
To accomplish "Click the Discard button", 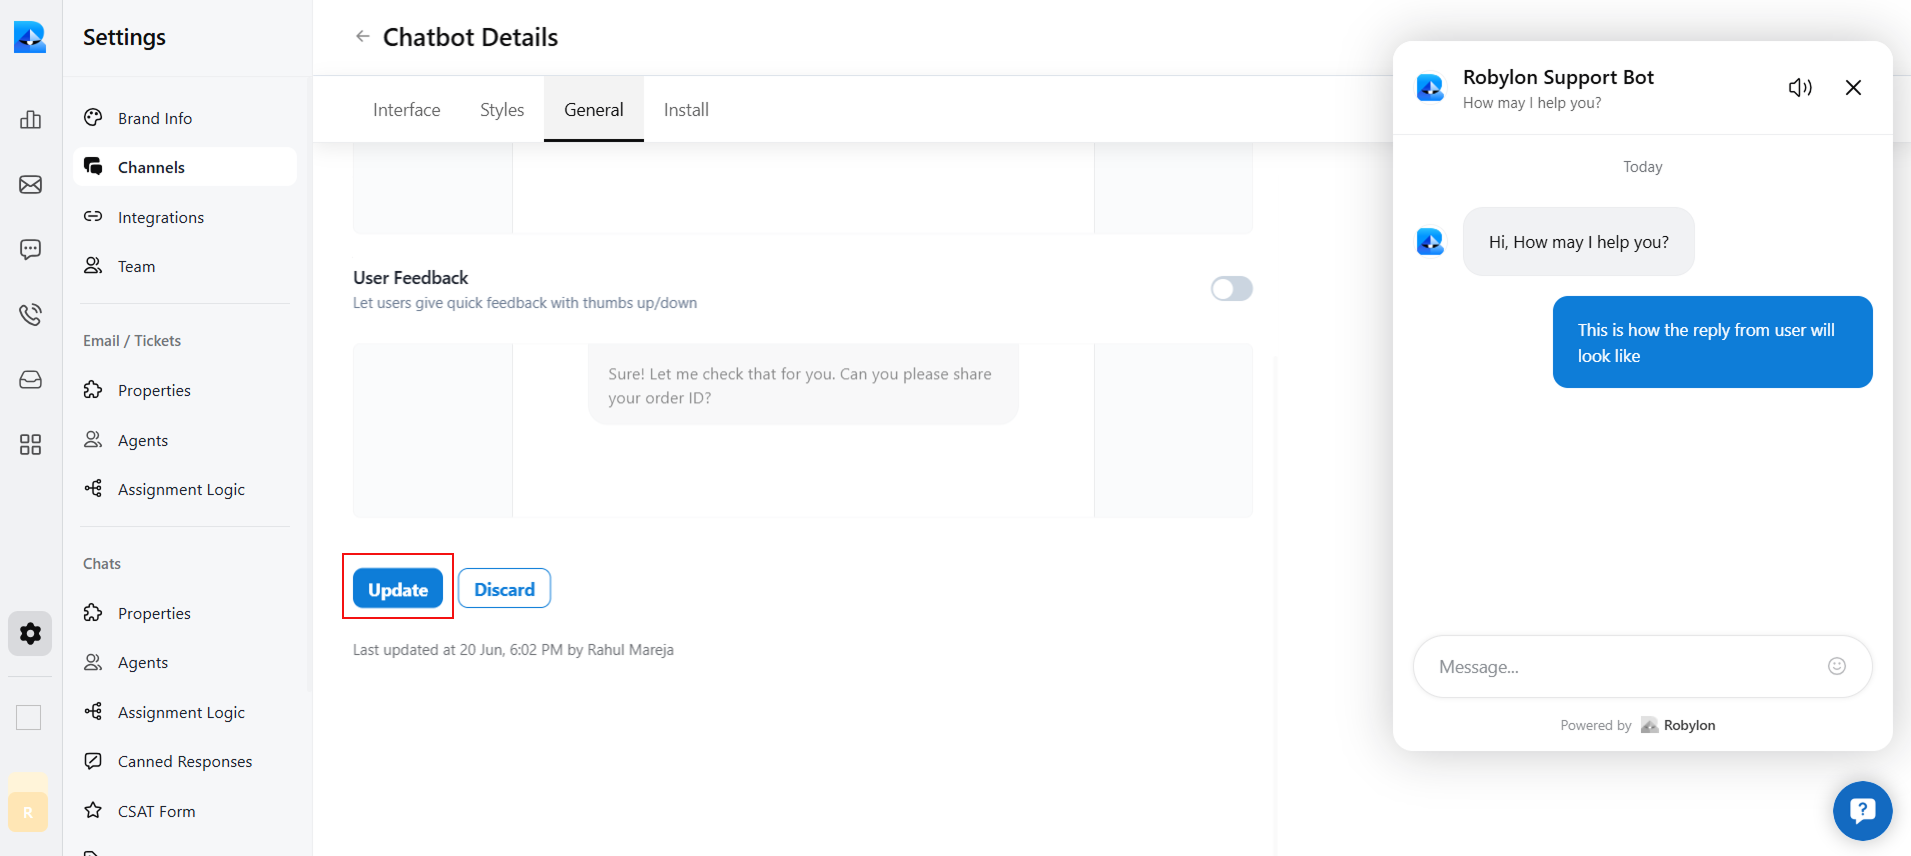I will (x=504, y=588).
